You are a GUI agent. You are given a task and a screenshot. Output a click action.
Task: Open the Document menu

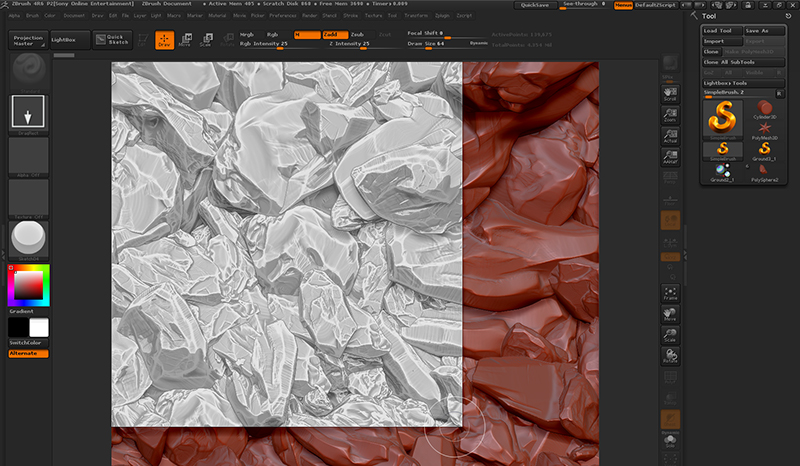click(x=74, y=16)
